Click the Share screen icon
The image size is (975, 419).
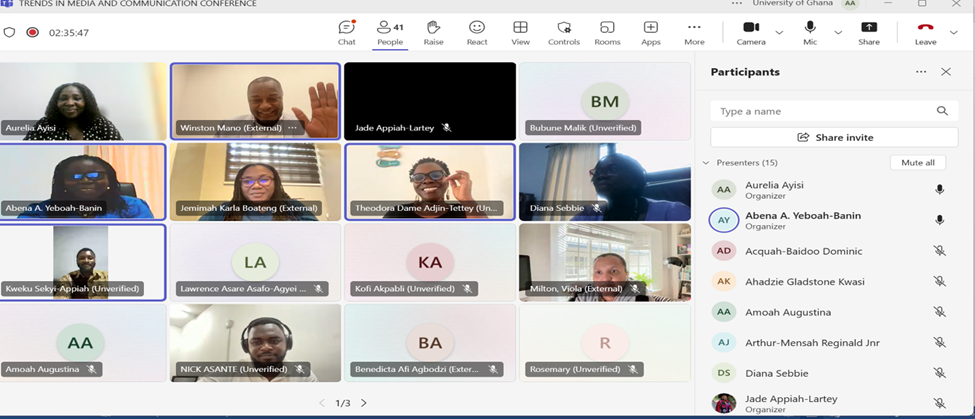pyautogui.click(x=869, y=32)
